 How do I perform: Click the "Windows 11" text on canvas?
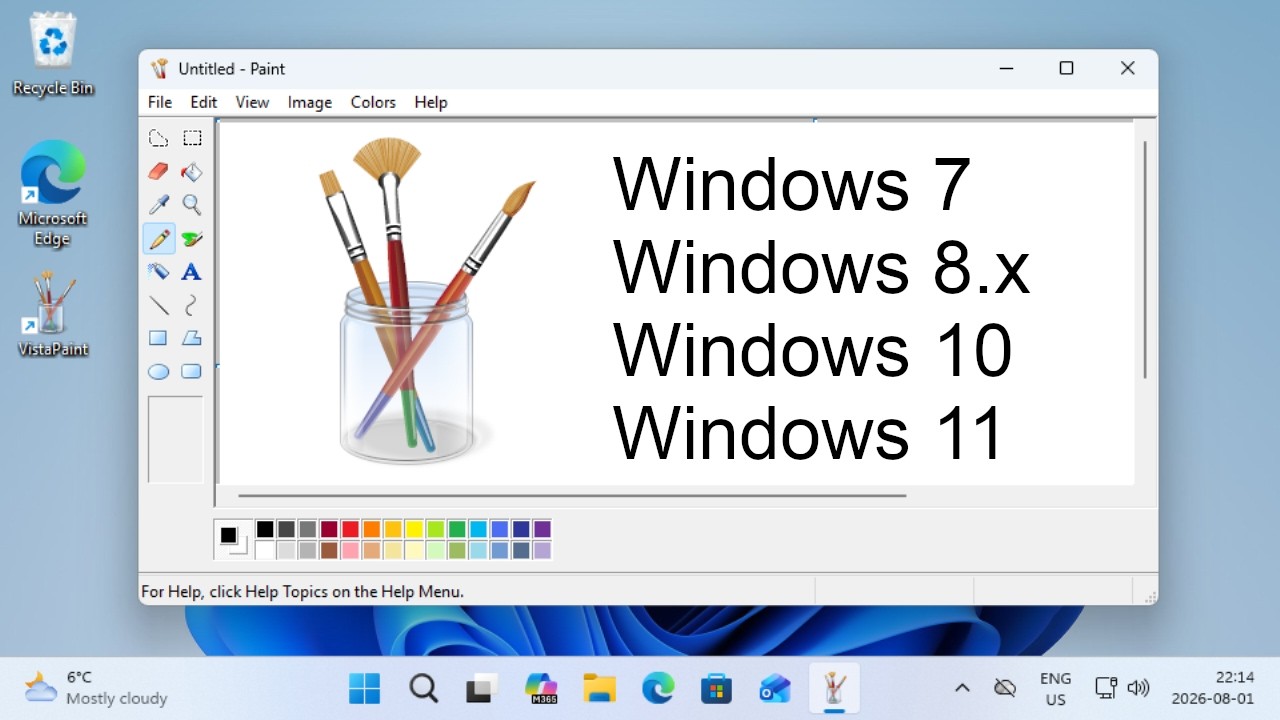[x=809, y=433]
